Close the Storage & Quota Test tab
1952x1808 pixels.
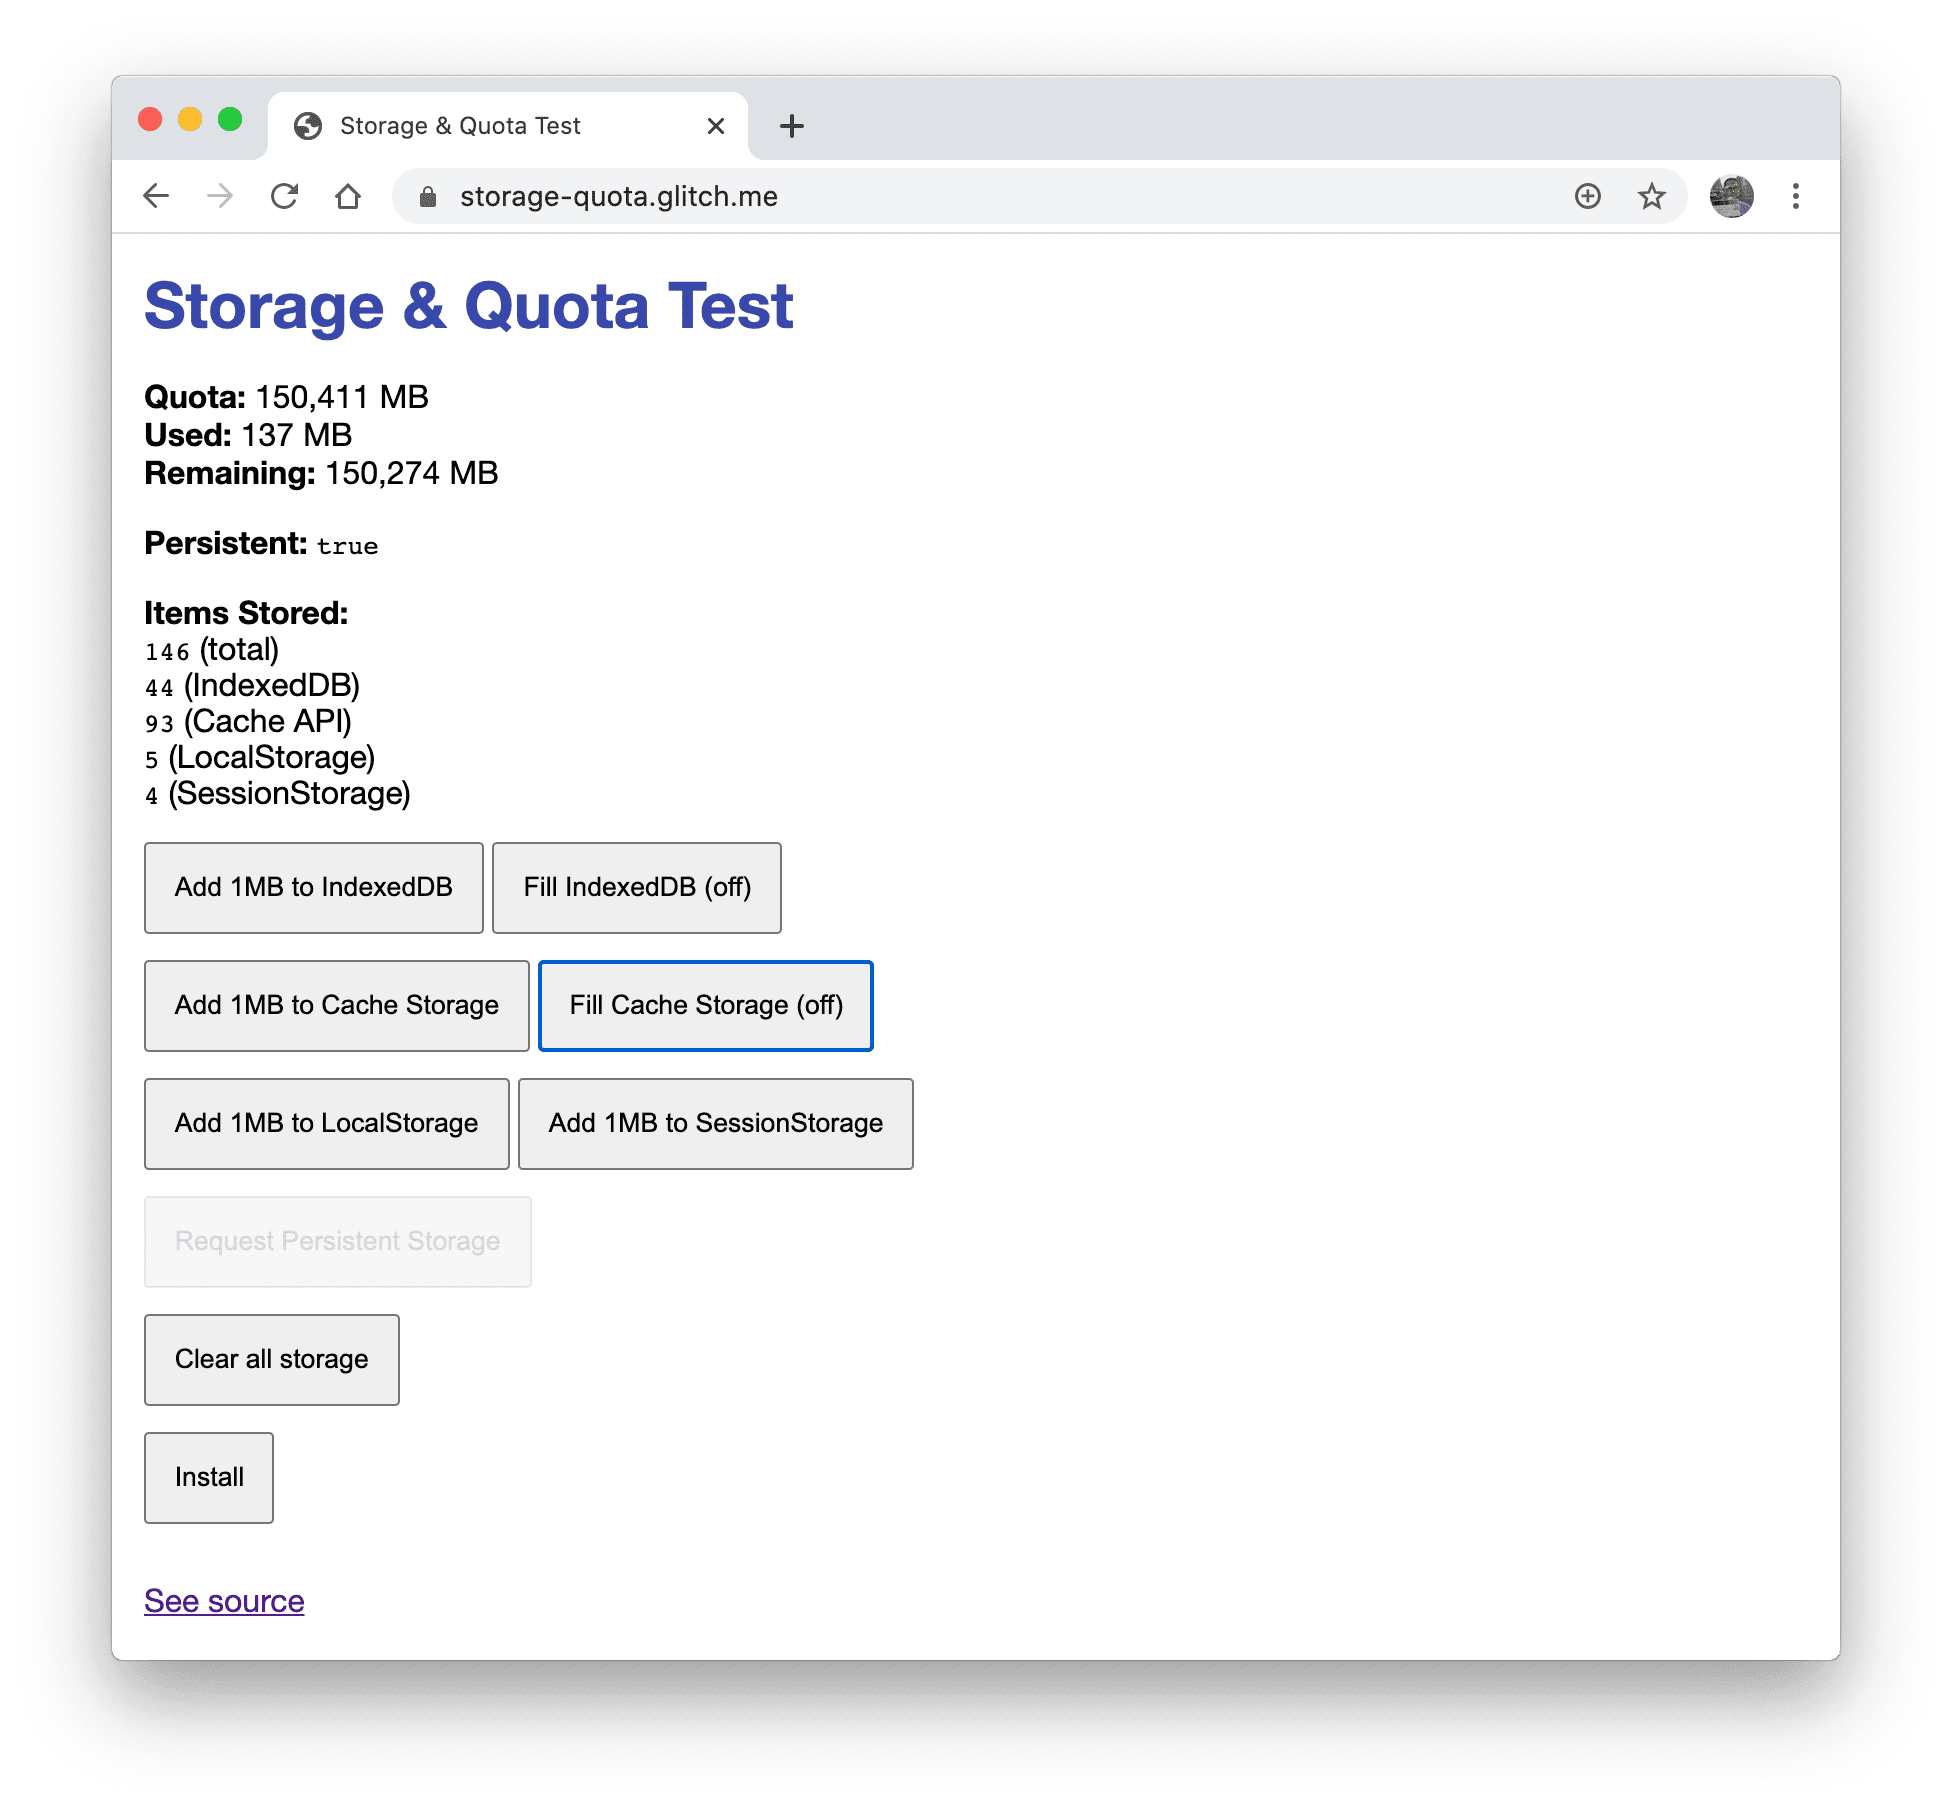click(715, 126)
